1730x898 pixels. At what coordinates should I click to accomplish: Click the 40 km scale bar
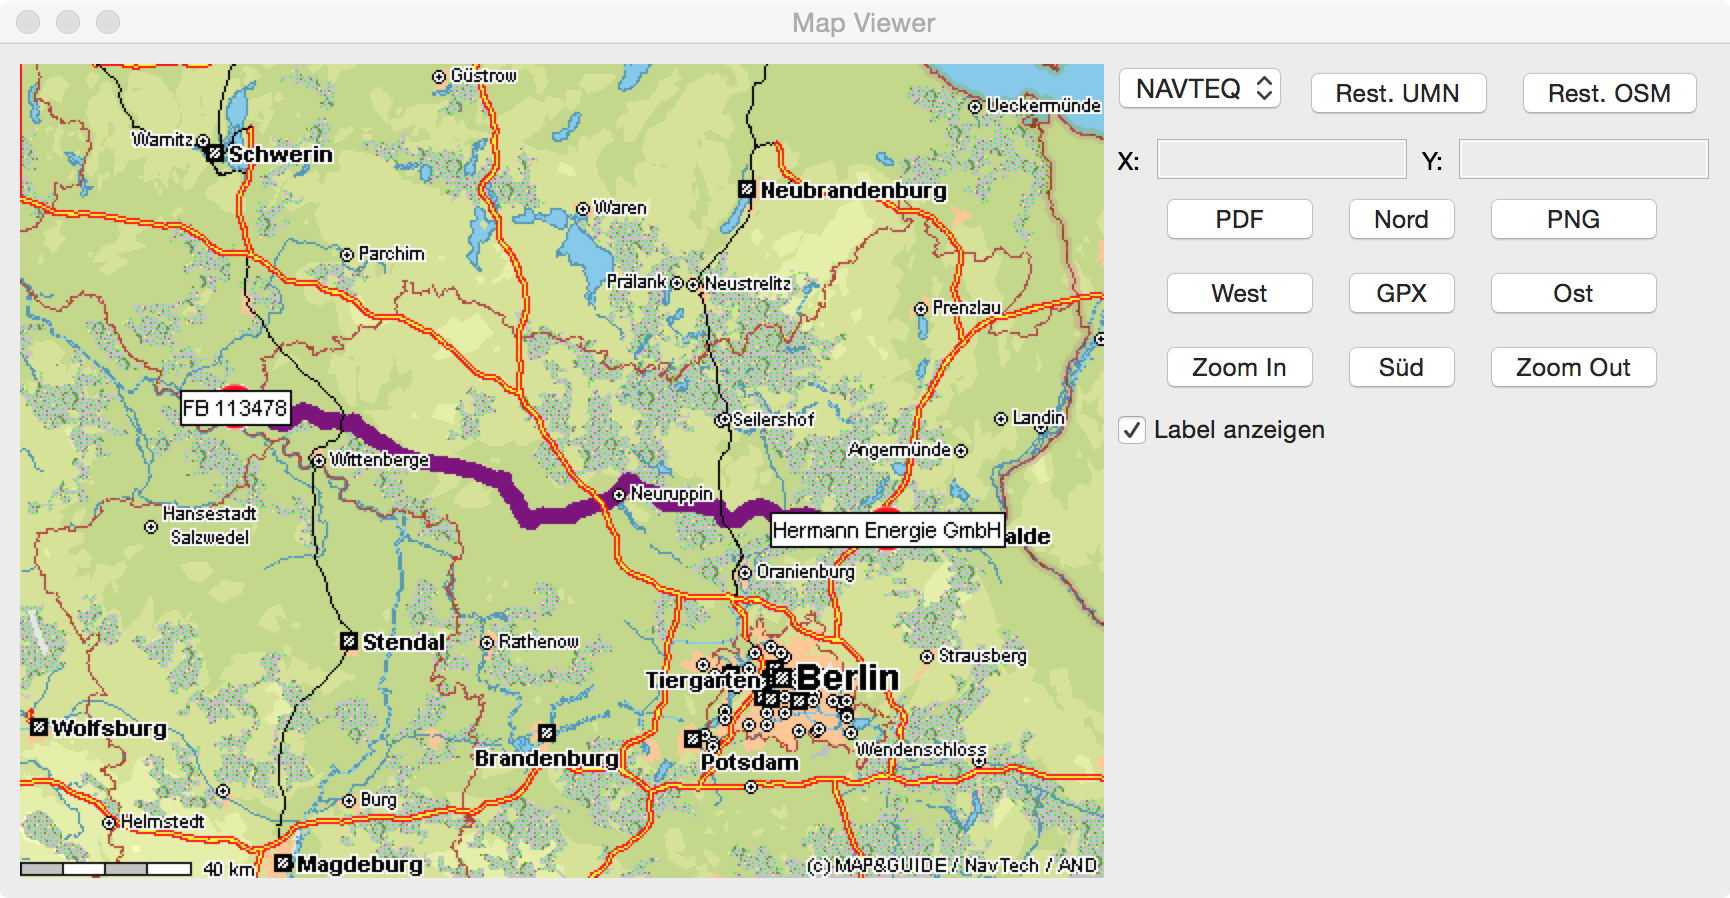(x=106, y=869)
